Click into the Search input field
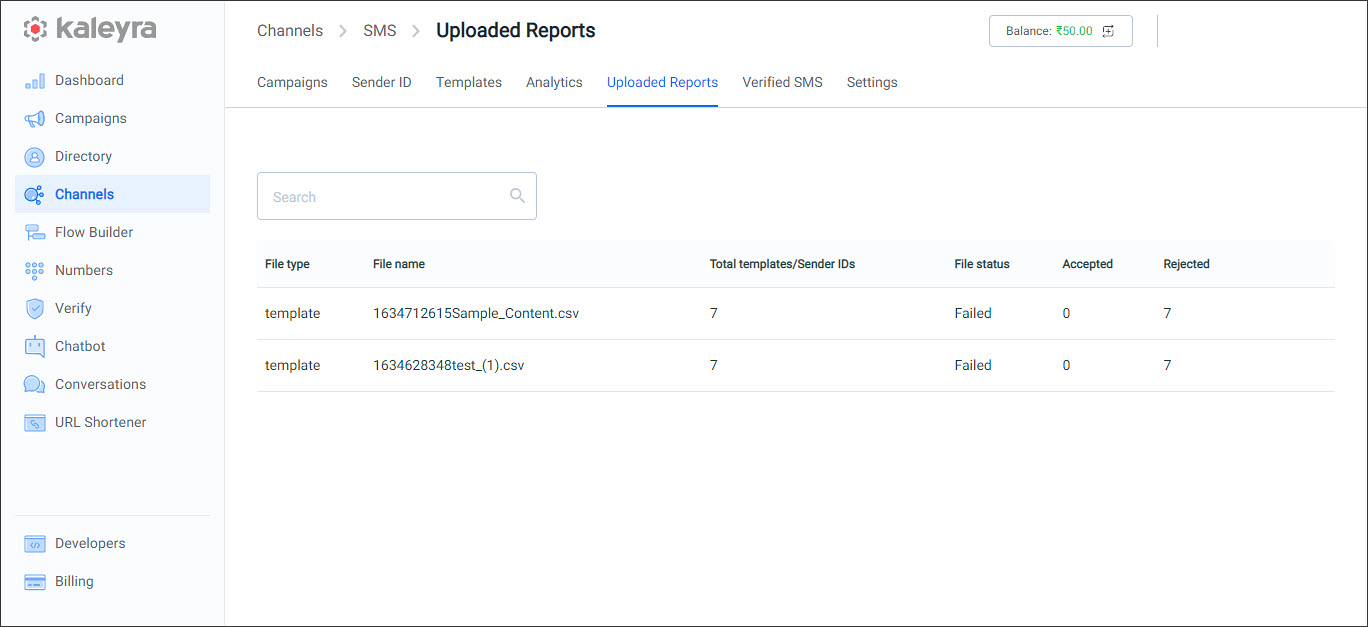This screenshot has width=1368, height=627. click(397, 196)
